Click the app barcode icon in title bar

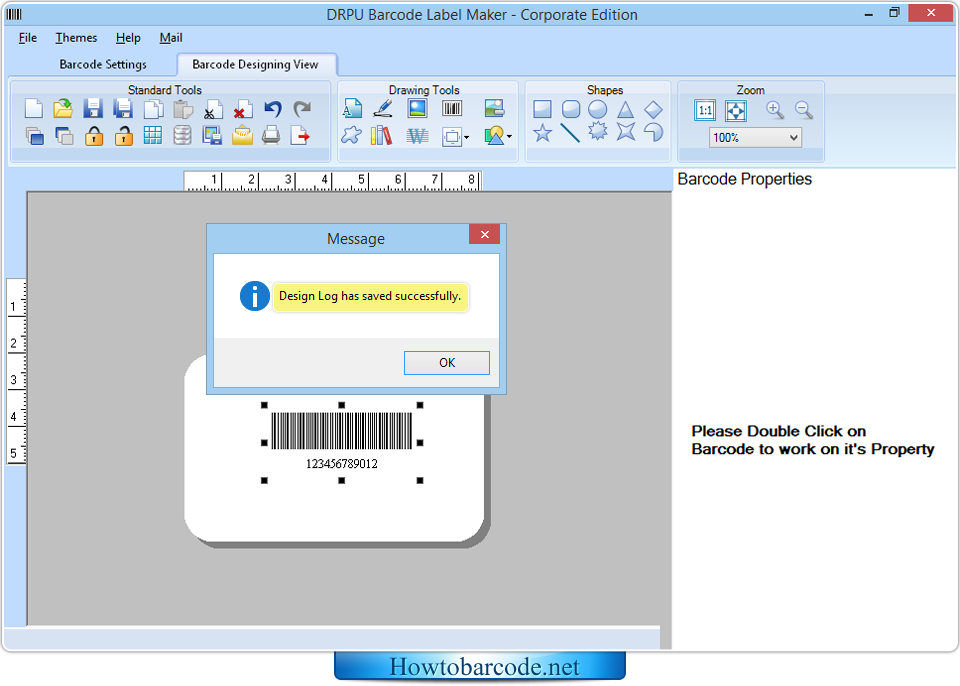[x=14, y=13]
